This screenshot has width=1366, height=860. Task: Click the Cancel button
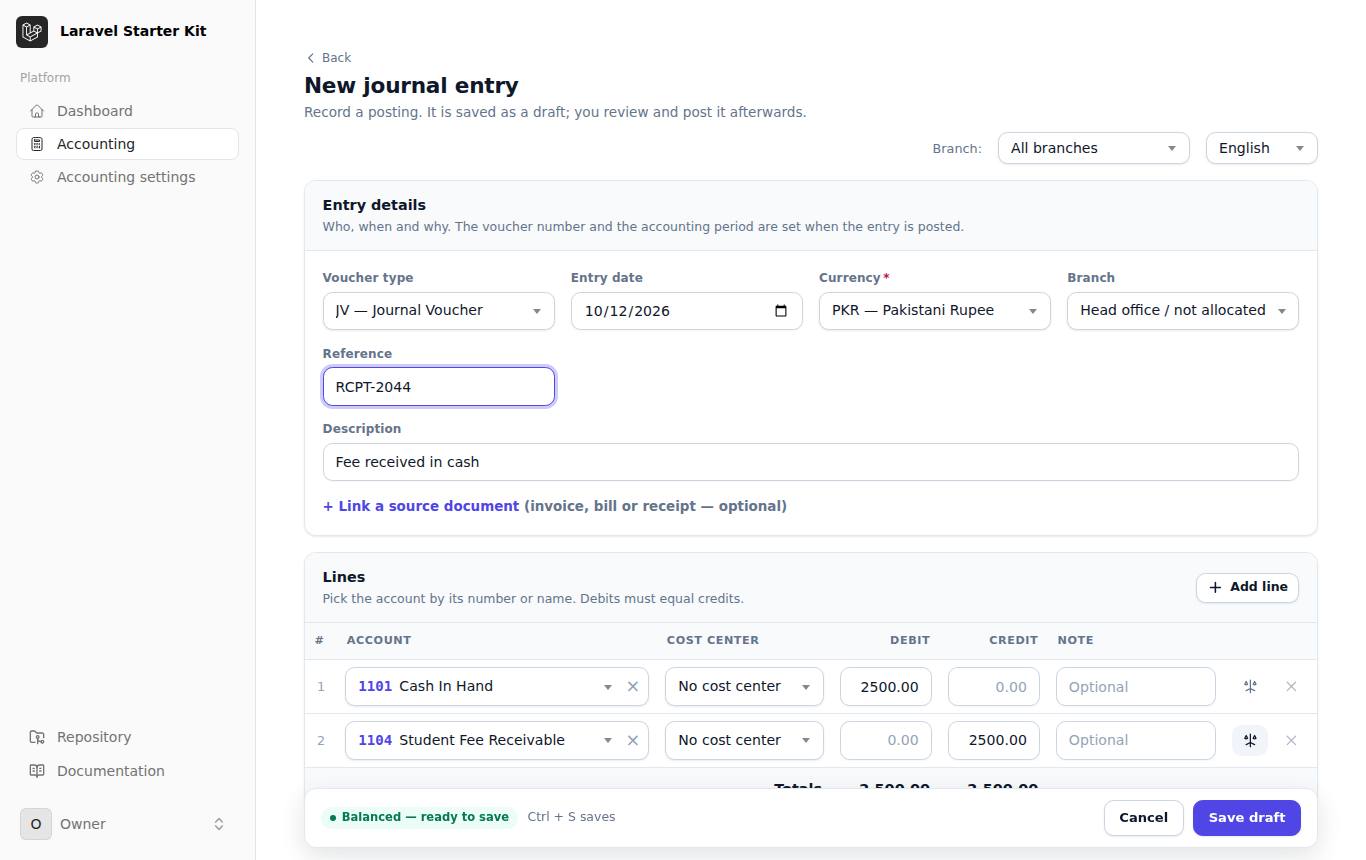(x=1144, y=818)
